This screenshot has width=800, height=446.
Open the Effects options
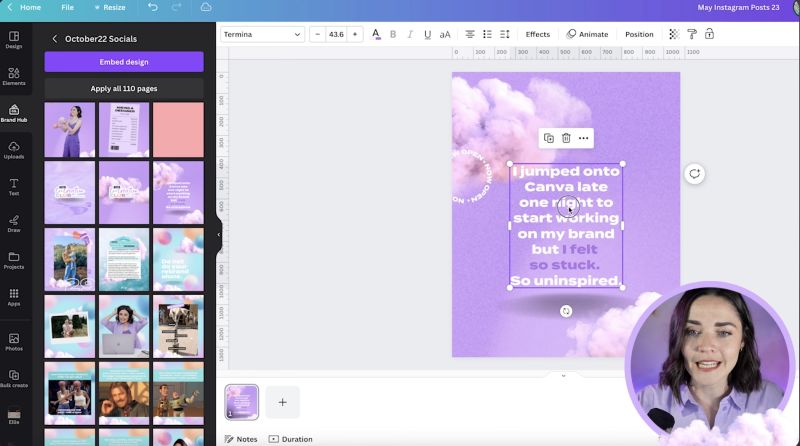click(x=538, y=34)
